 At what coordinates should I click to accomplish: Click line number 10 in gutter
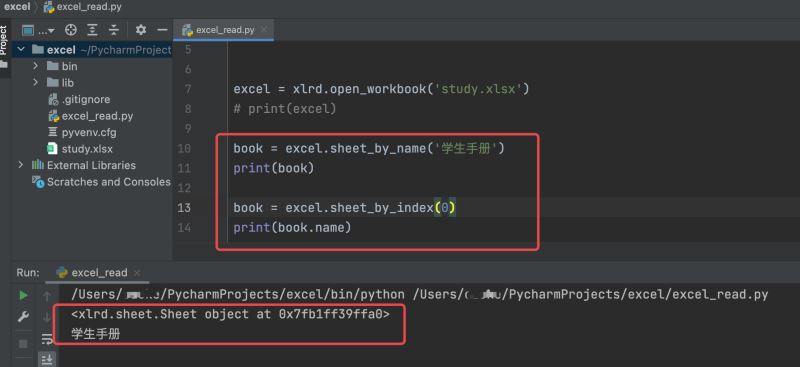click(185, 149)
